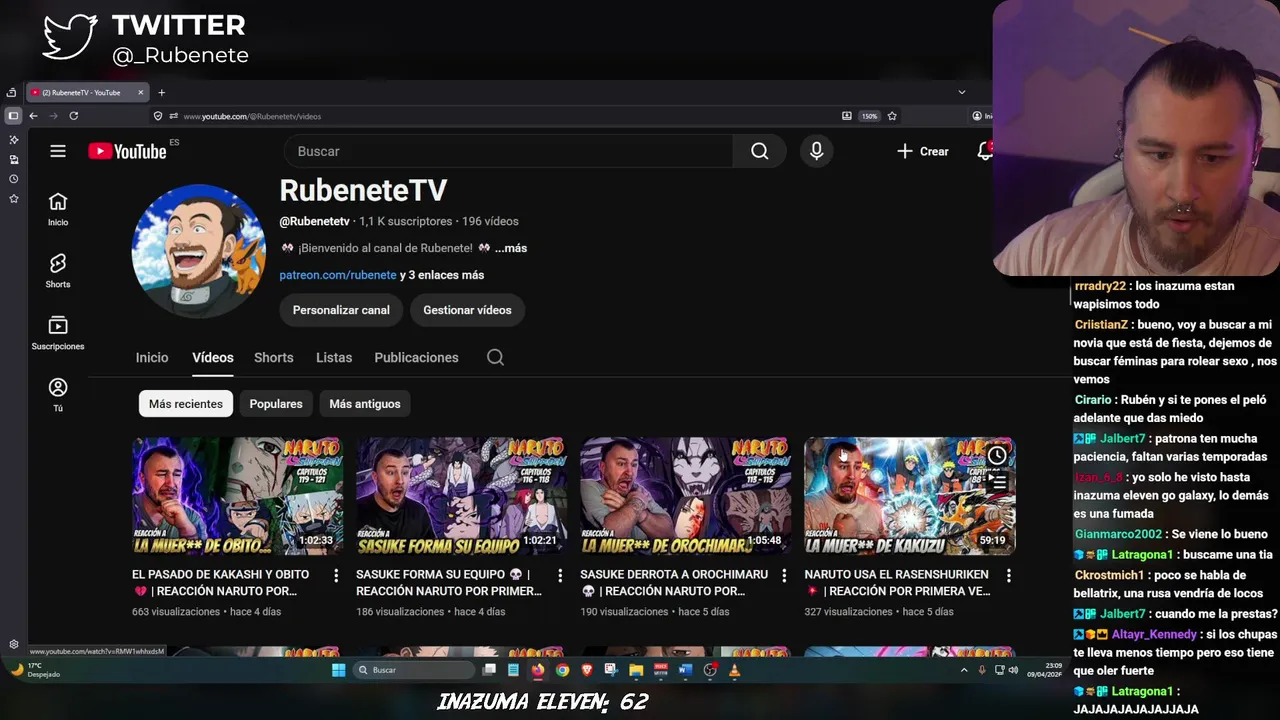The width and height of the screenshot is (1280, 720).
Task: Open the site security shield icon
Action: coord(157,116)
